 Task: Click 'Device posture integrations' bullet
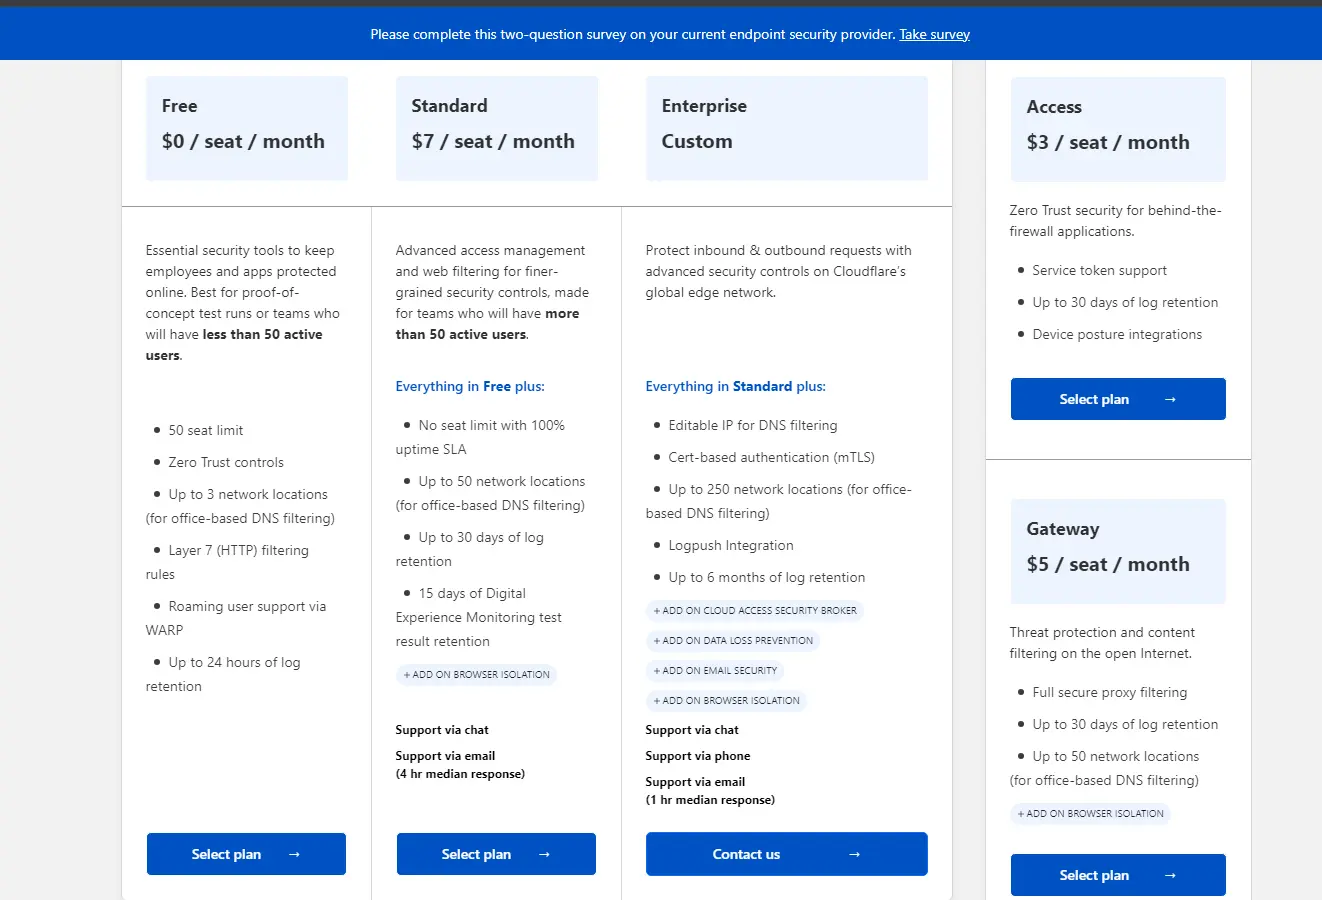(x=1118, y=334)
